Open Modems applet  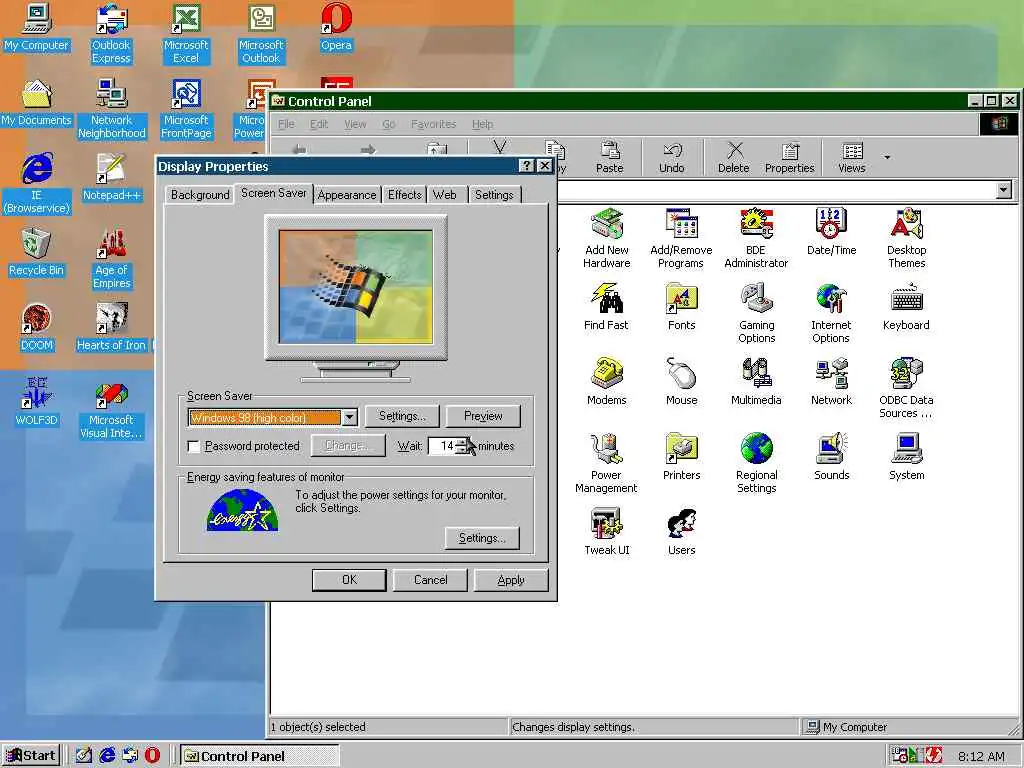coord(607,381)
